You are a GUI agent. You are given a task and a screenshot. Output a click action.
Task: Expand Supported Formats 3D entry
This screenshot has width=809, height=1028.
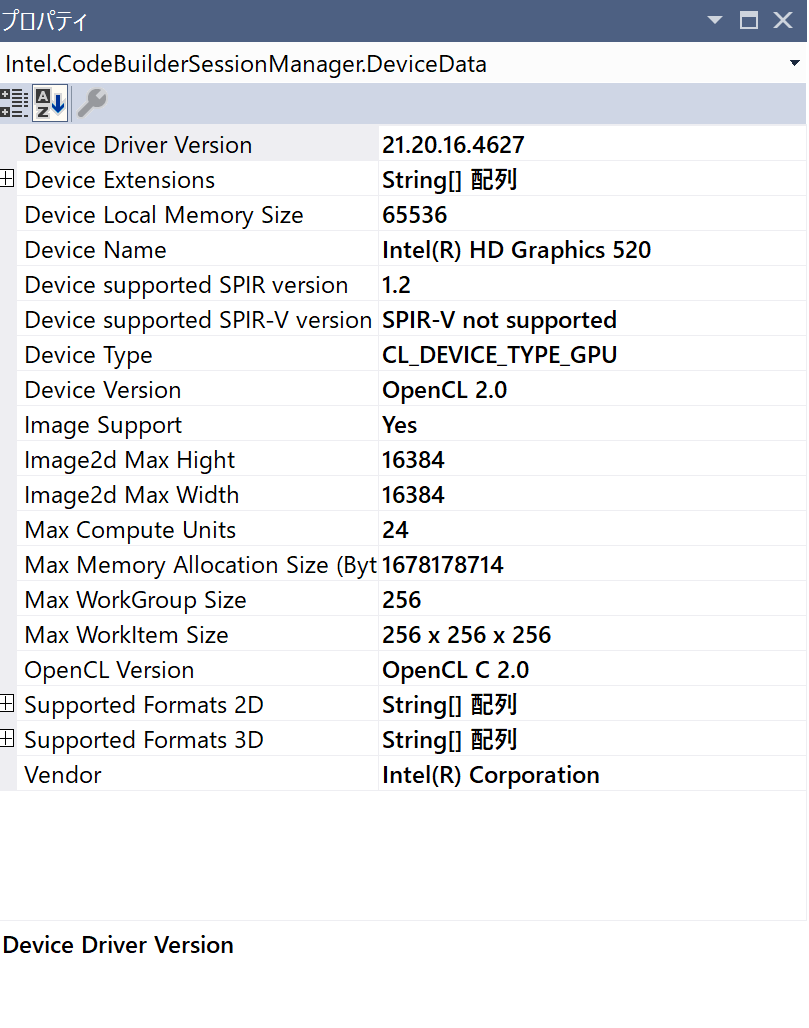(x=8, y=740)
